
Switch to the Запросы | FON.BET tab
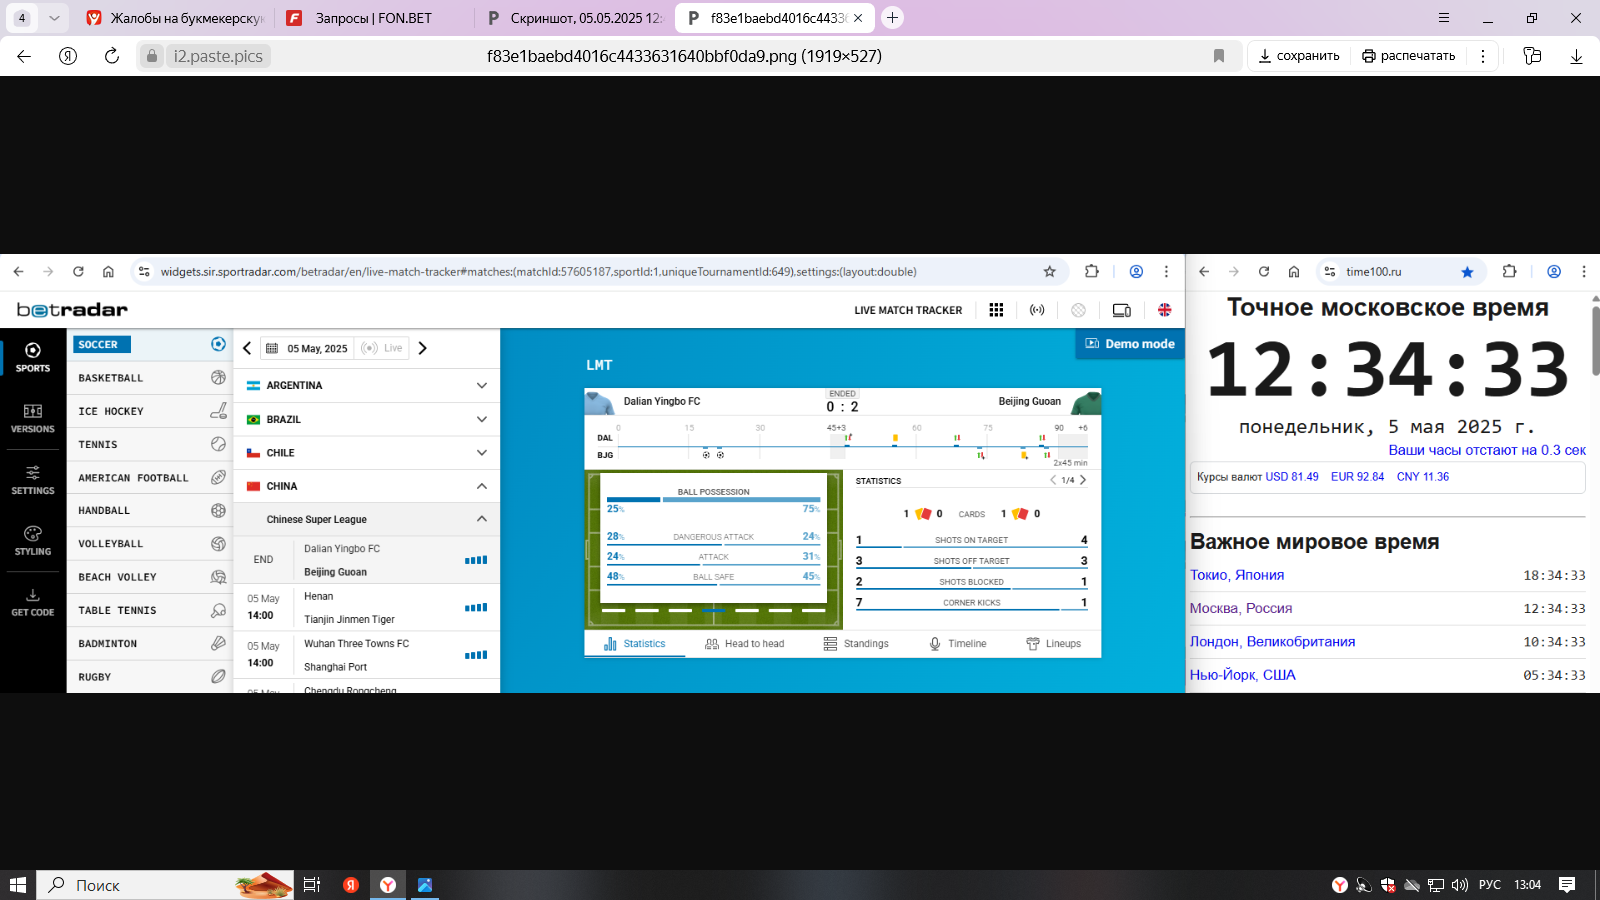(372, 18)
